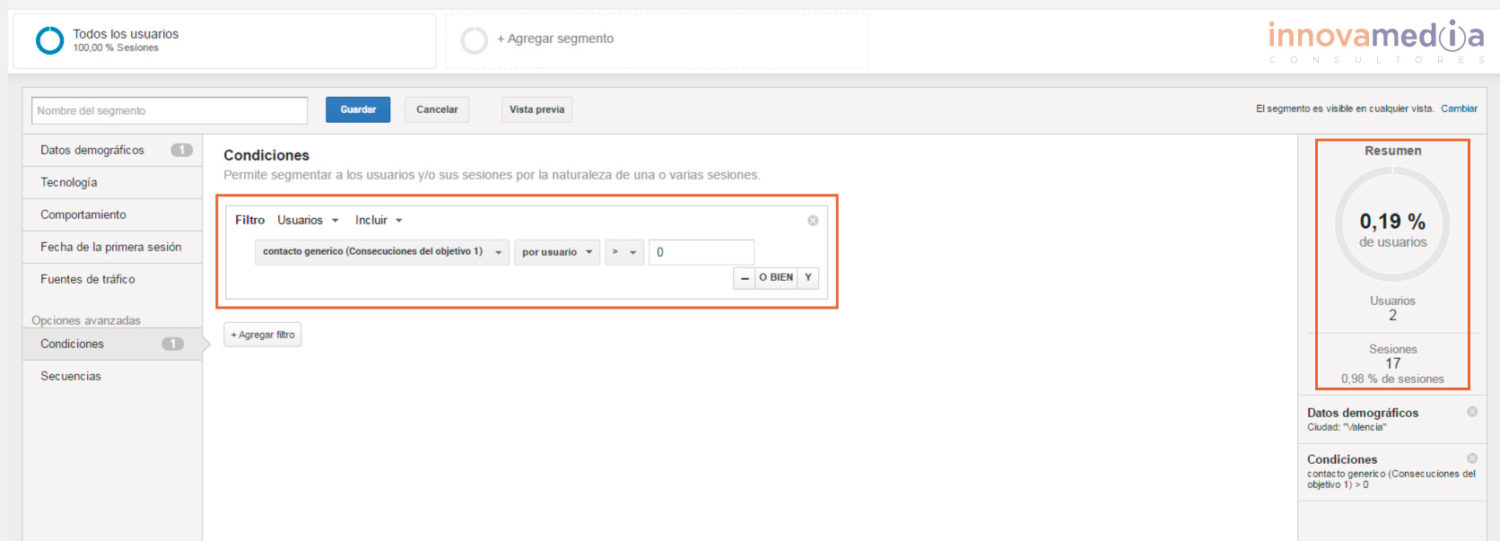Screen dimensions: 1500x541
Task: Remove Condiciones from the summary panel
Action: coord(1472,458)
